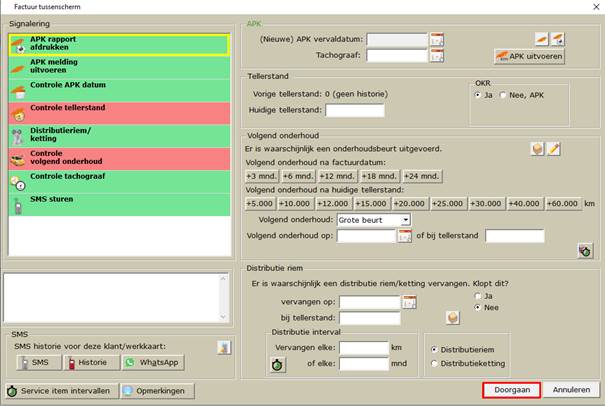Add +15.000 km to next maintenance

click(371, 204)
